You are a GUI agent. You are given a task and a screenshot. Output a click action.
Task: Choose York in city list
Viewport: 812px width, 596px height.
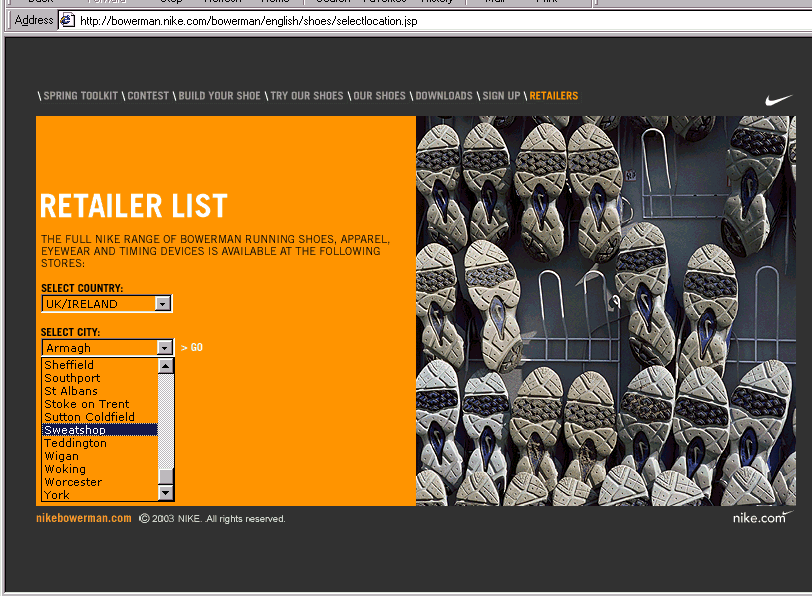(x=100, y=495)
